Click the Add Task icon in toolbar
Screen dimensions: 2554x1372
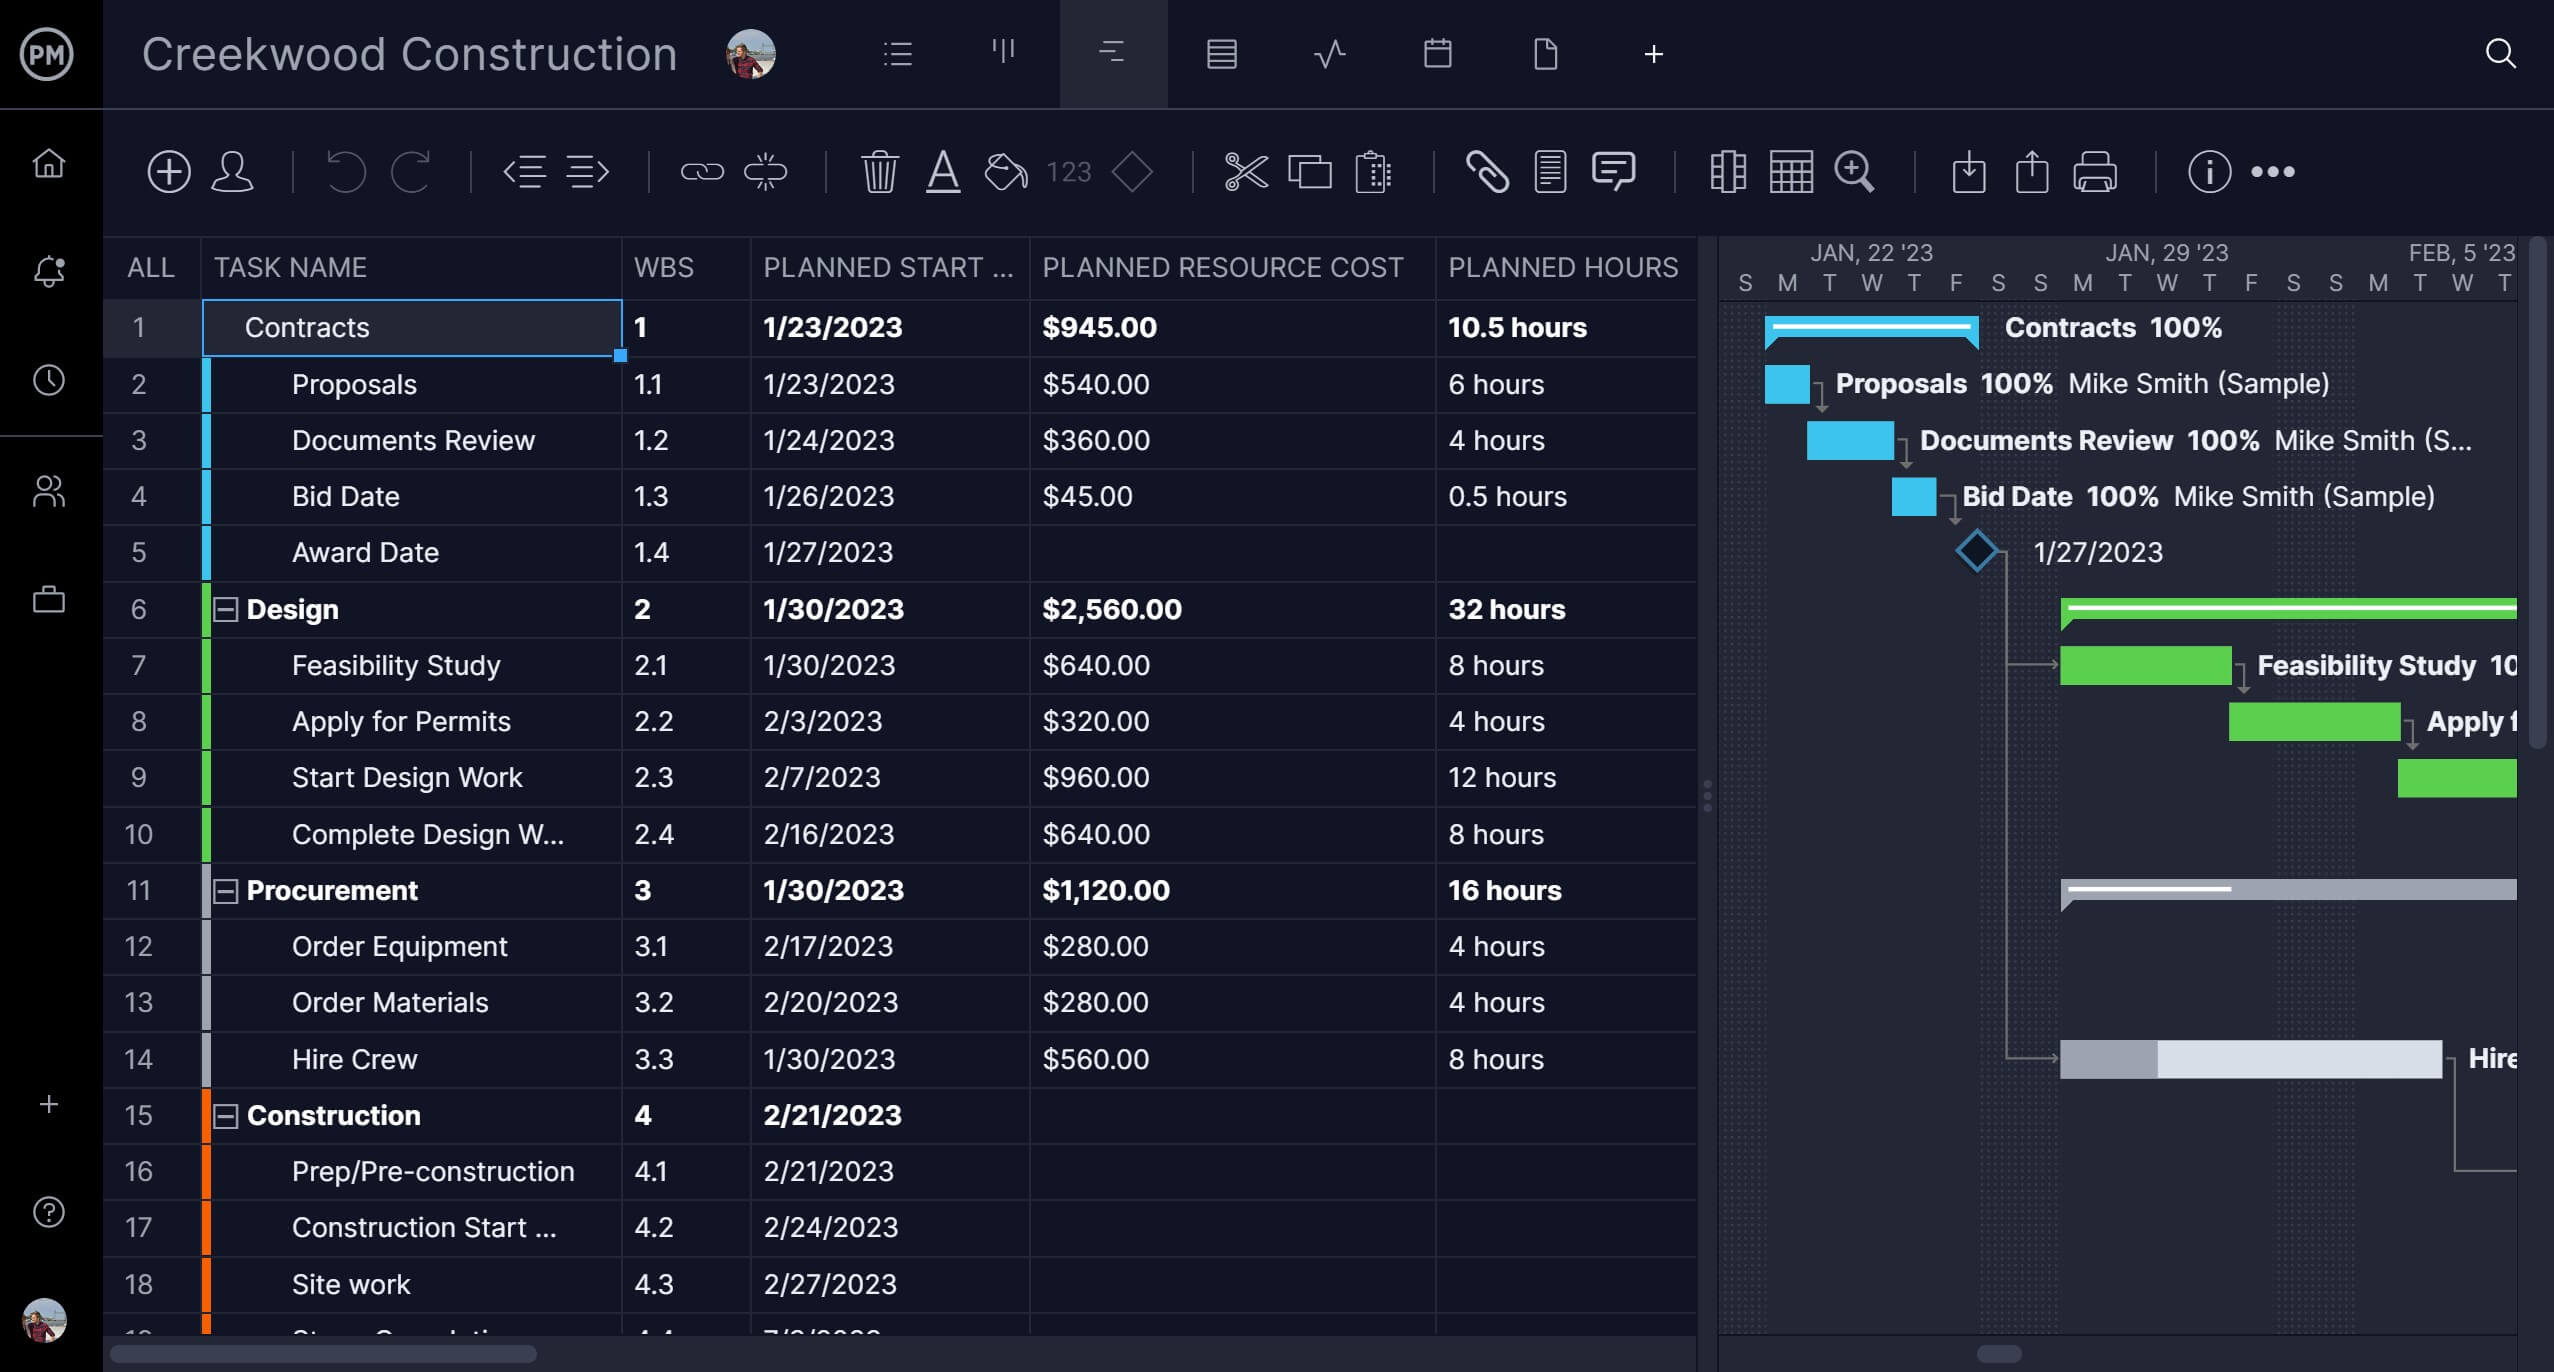169,171
